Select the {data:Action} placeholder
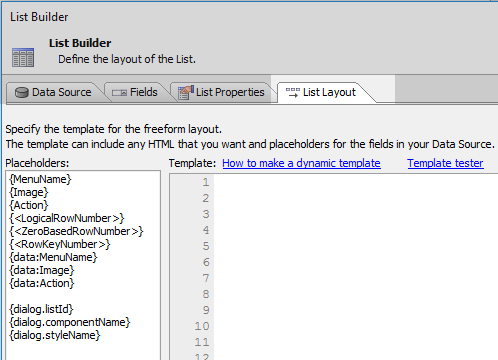 (x=42, y=283)
